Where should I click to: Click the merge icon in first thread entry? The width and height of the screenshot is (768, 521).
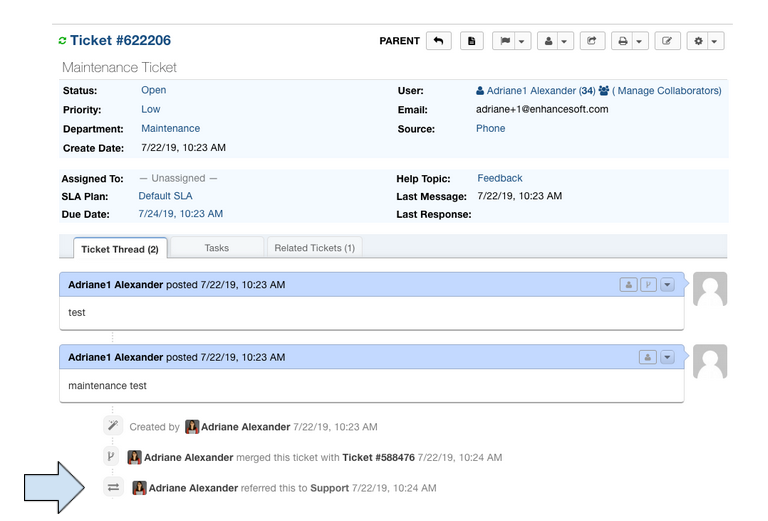647,285
